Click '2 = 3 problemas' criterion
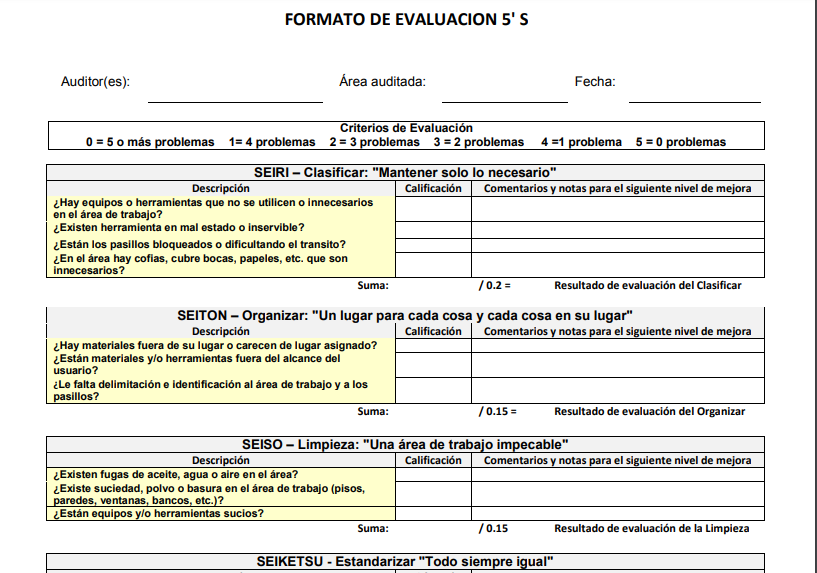The width and height of the screenshot is (817, 573). (x=375, y=142)
